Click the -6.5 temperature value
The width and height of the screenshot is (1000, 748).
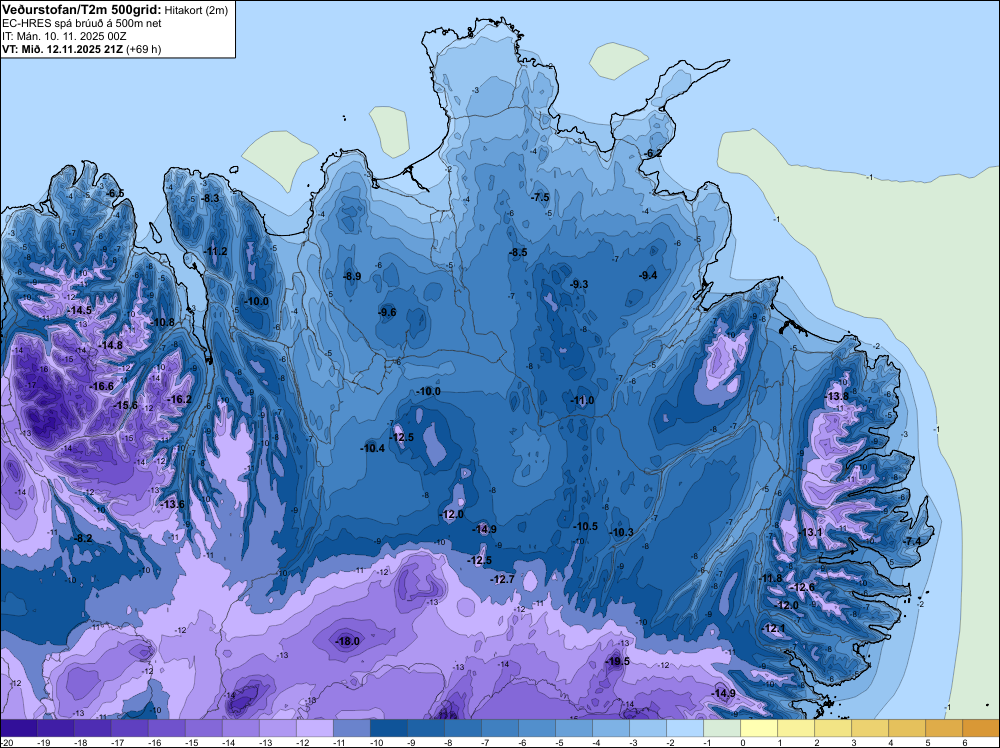(115, 193)
